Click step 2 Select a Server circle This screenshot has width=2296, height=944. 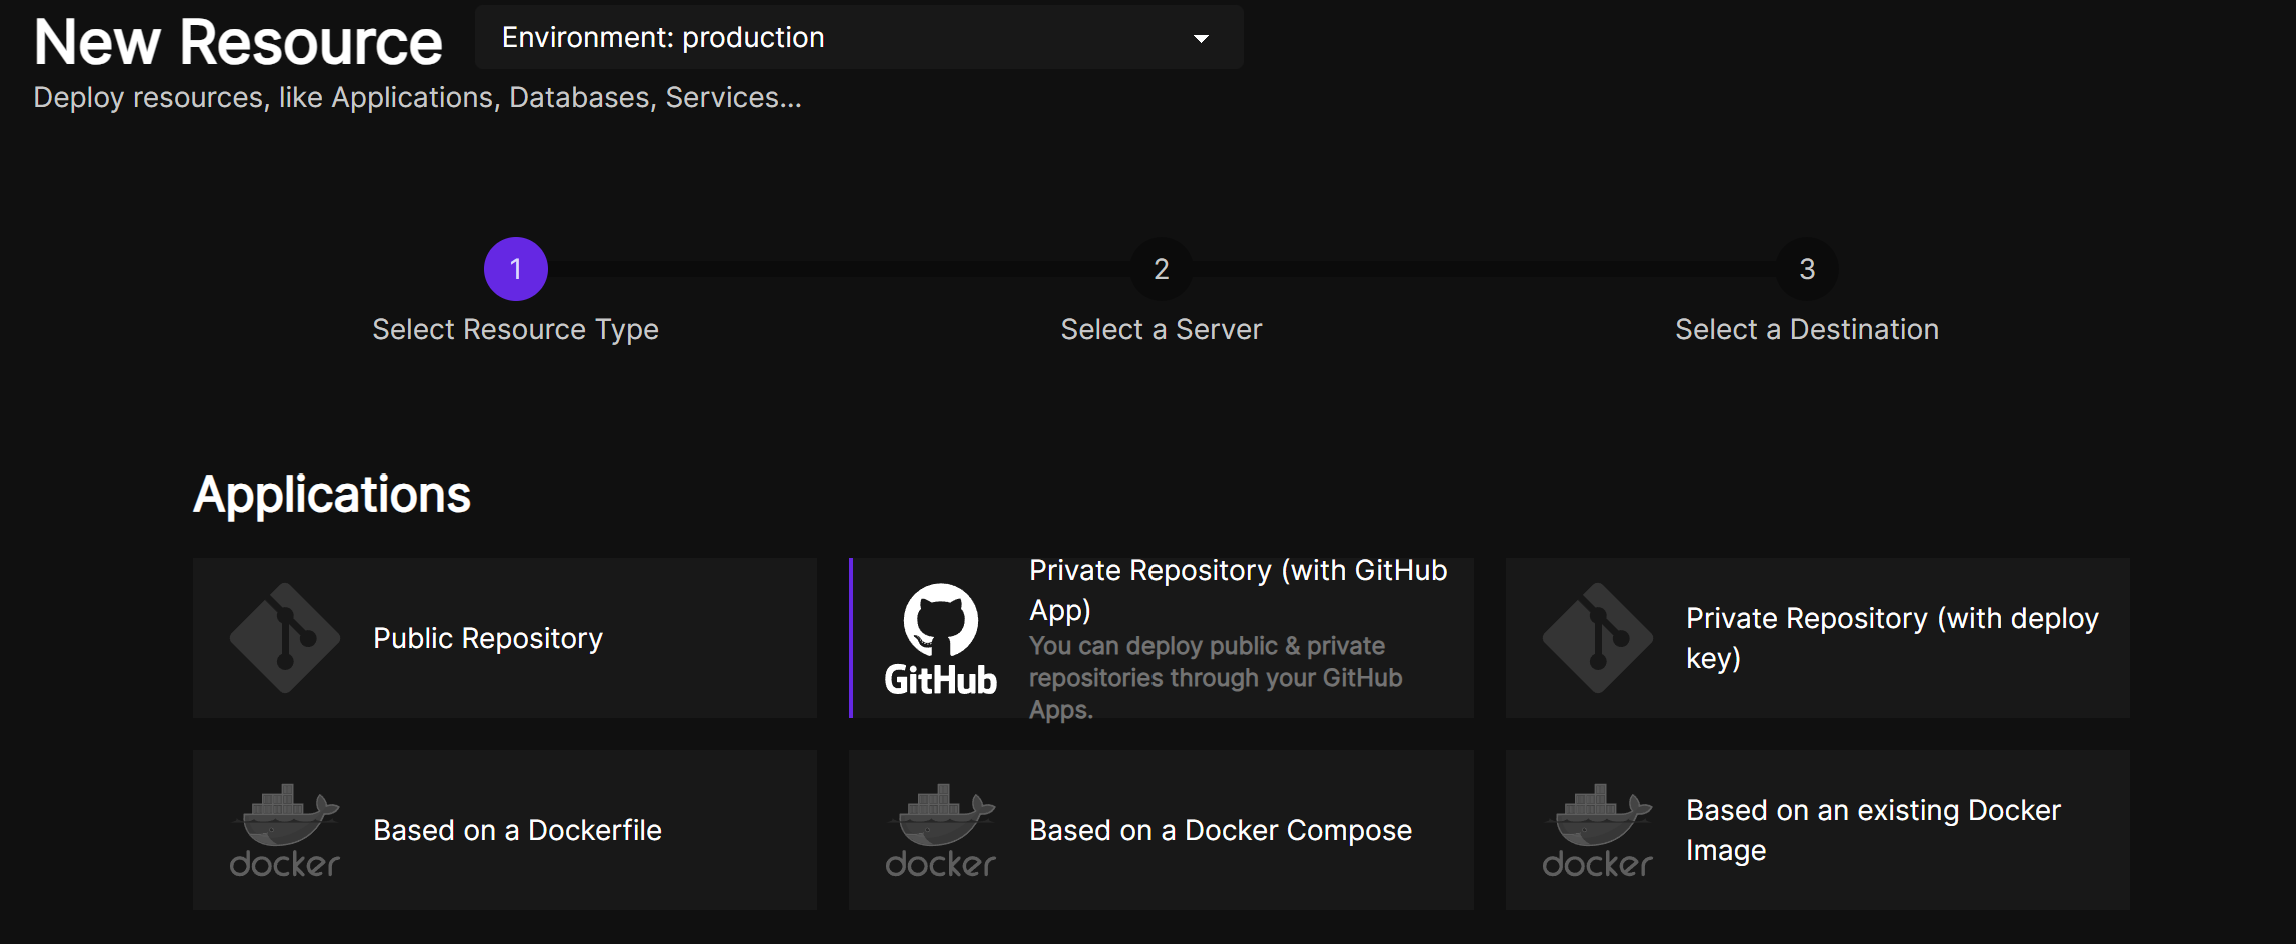pyautogui.click(x=1161, y=268)
